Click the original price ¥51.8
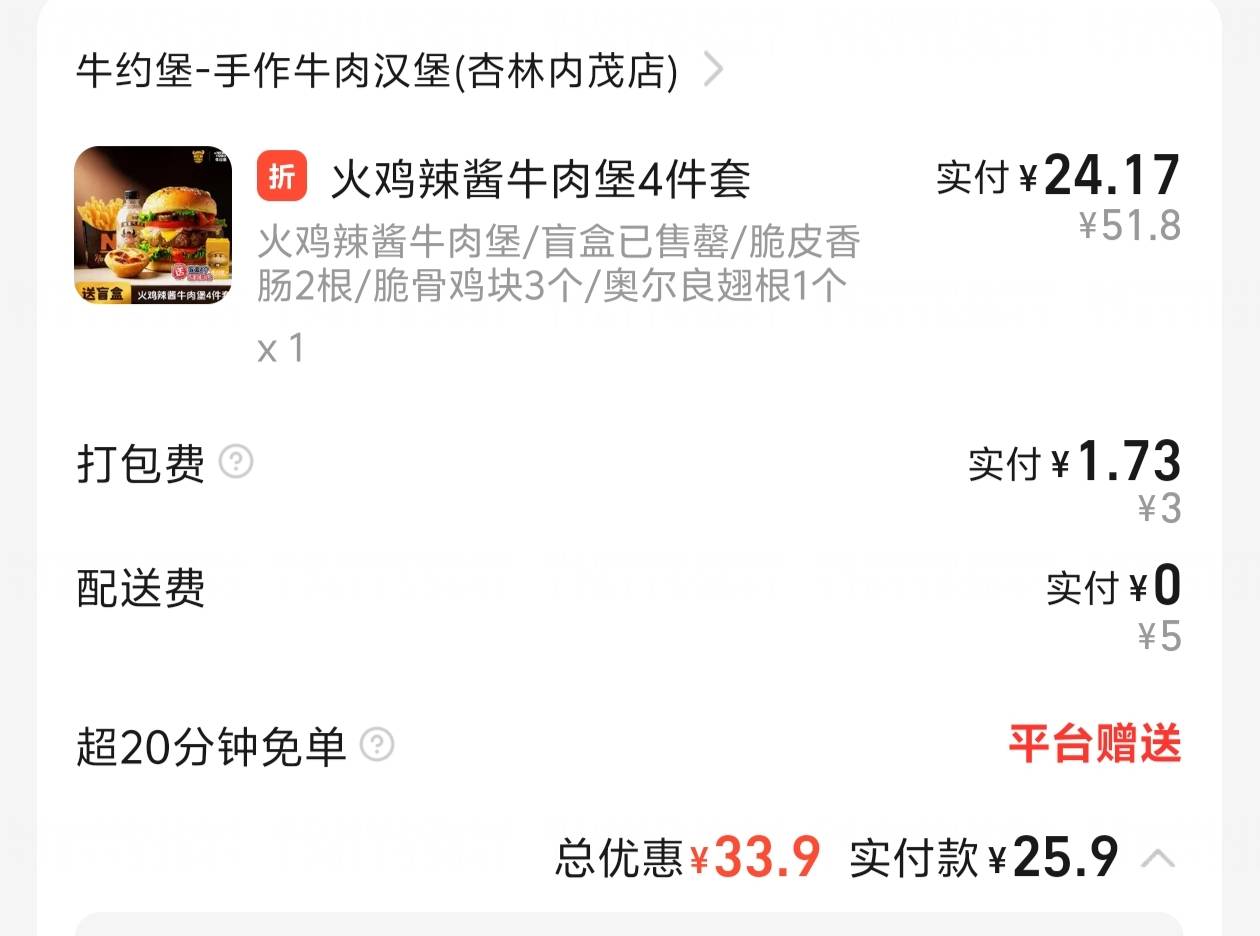Viewport: 1260px width, 936px height. click(x=1130, y=226)
